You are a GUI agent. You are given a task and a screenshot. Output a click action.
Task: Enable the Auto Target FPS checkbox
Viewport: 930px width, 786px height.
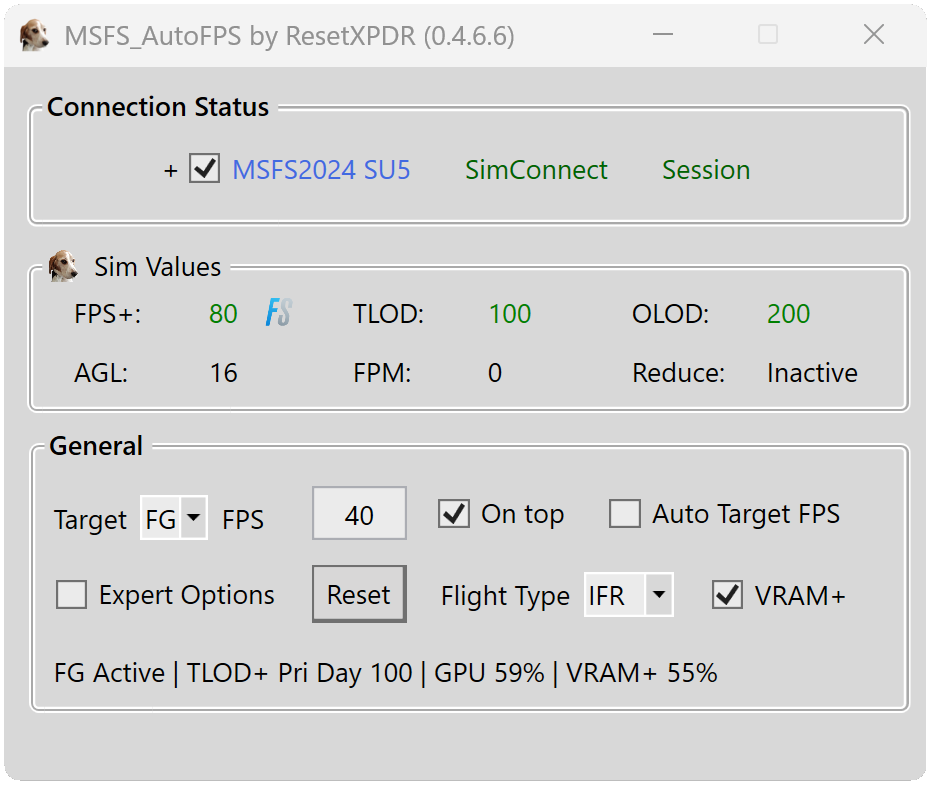pos(625,514)
